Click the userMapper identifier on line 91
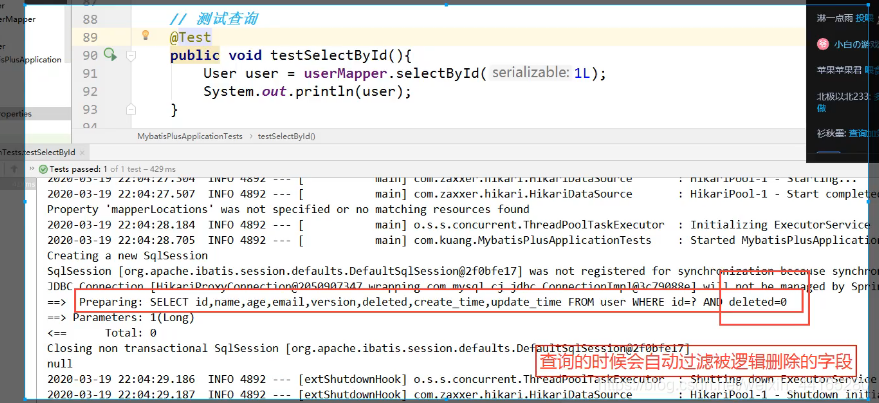 (x=345, y=73)
